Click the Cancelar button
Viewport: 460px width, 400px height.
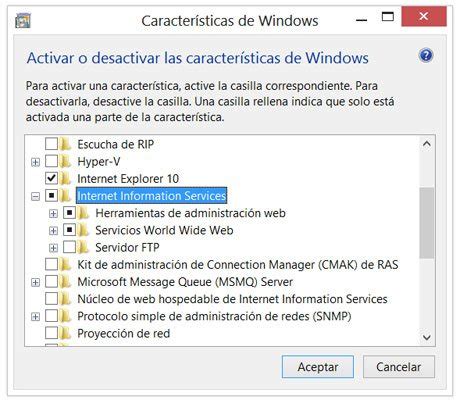[399, 367]
